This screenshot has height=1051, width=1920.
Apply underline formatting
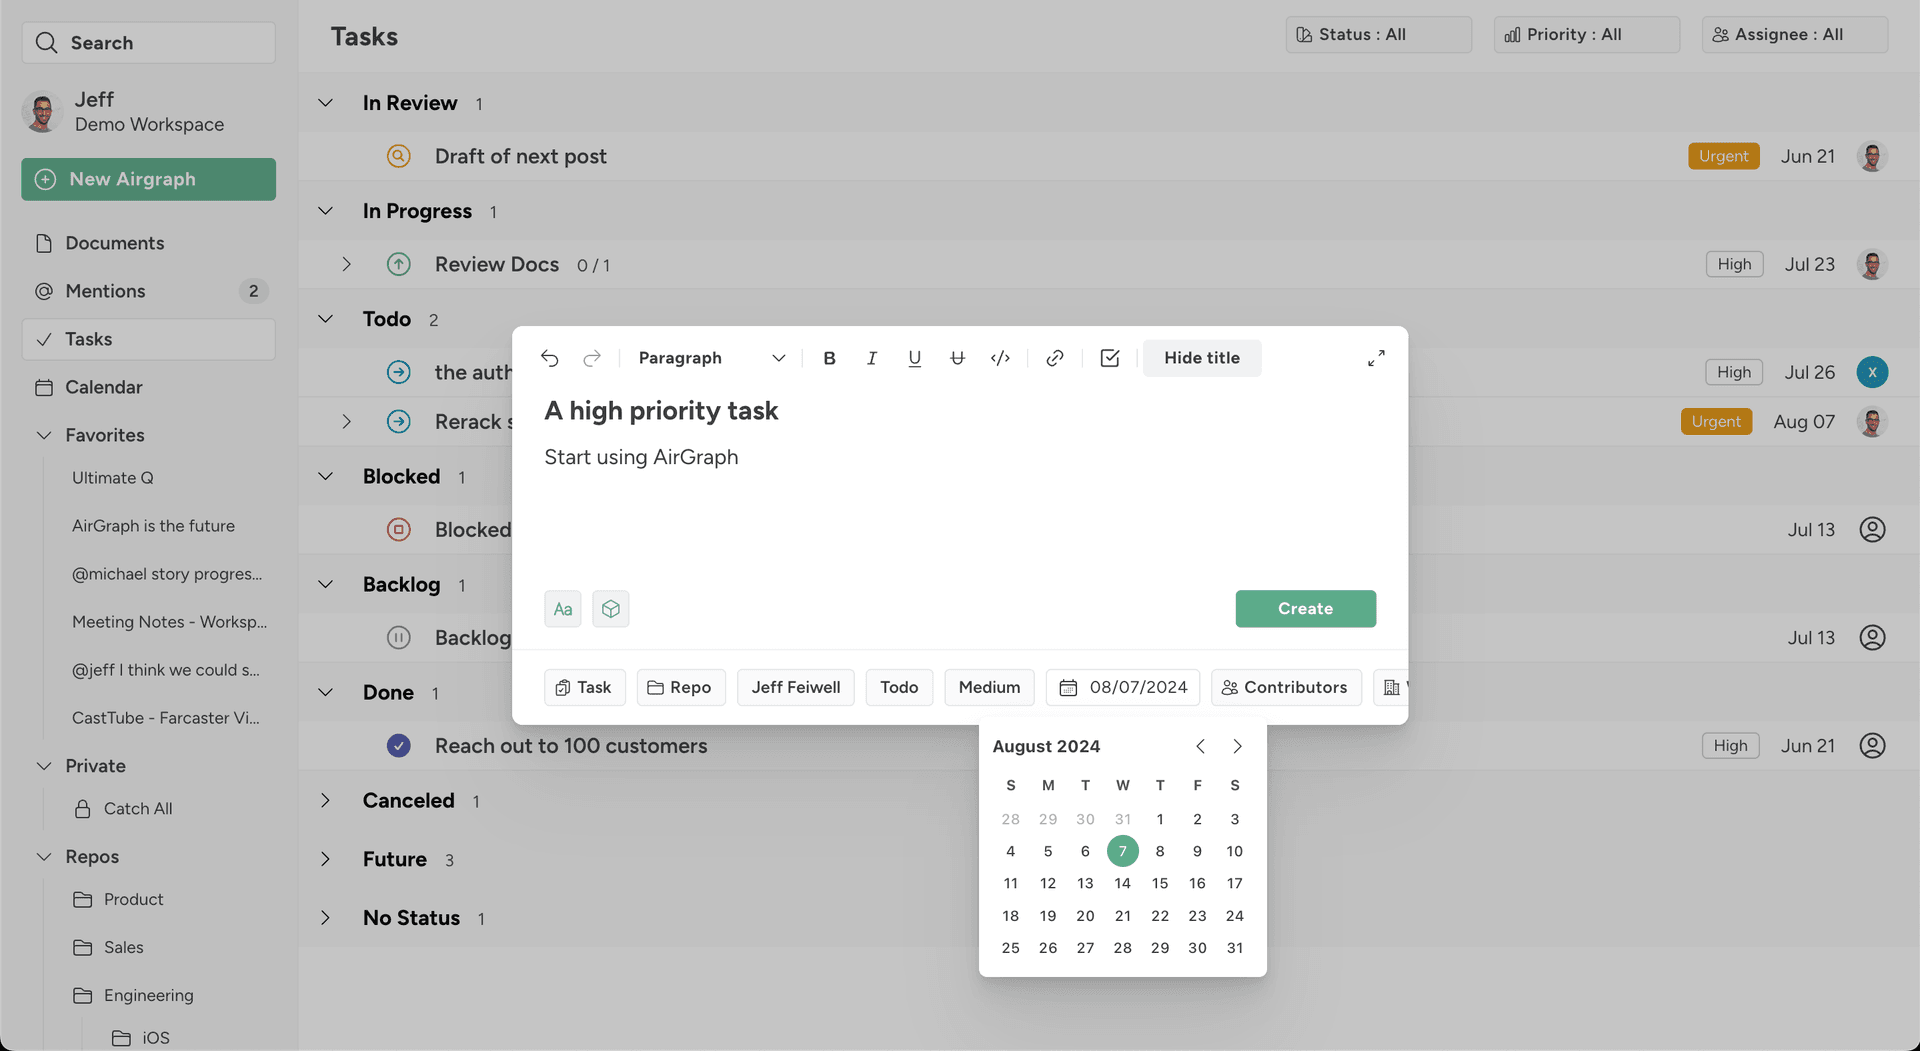pos(914,358)
